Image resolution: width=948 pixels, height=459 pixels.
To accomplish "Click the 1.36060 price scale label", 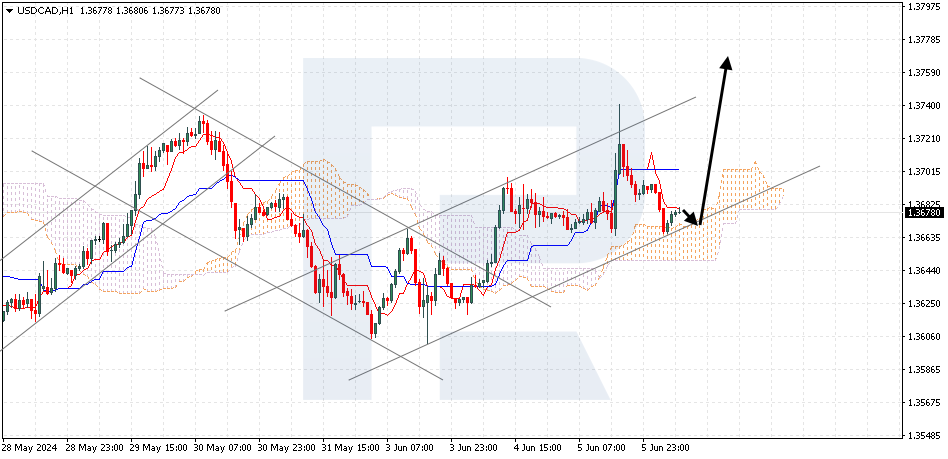I will [x=925, y=337].
